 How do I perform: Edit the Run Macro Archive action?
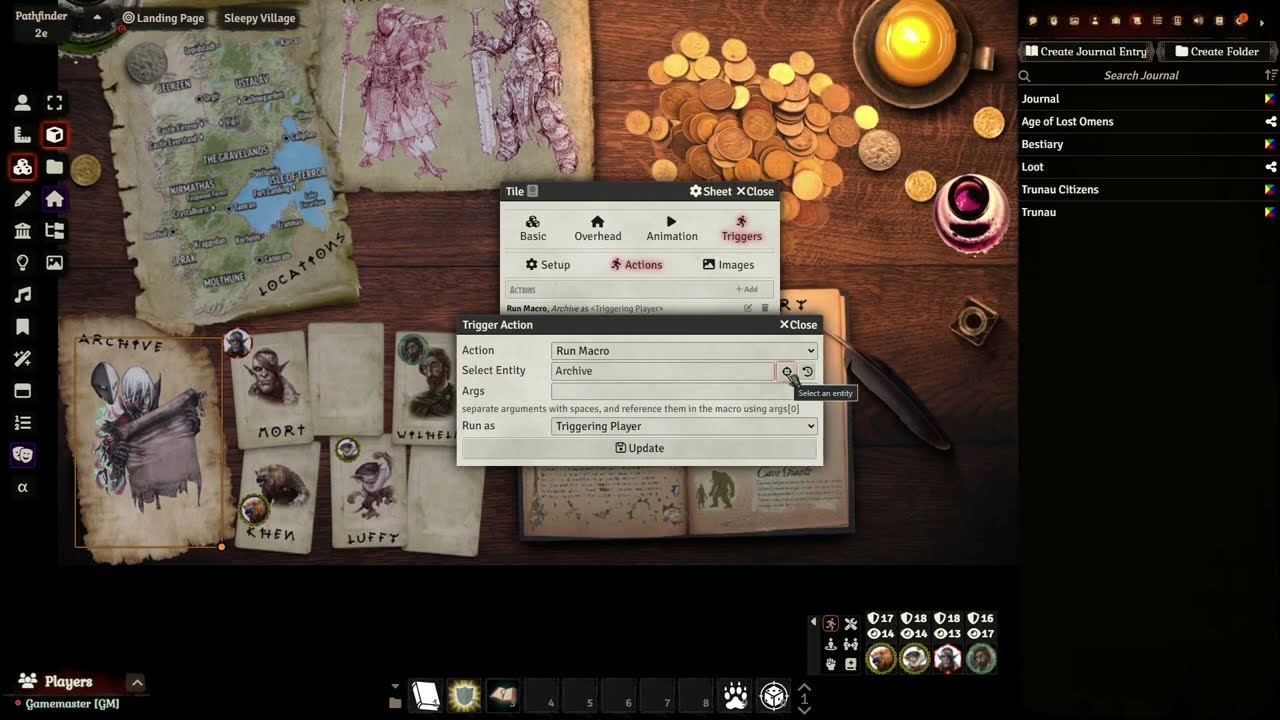tap(747, 308)
